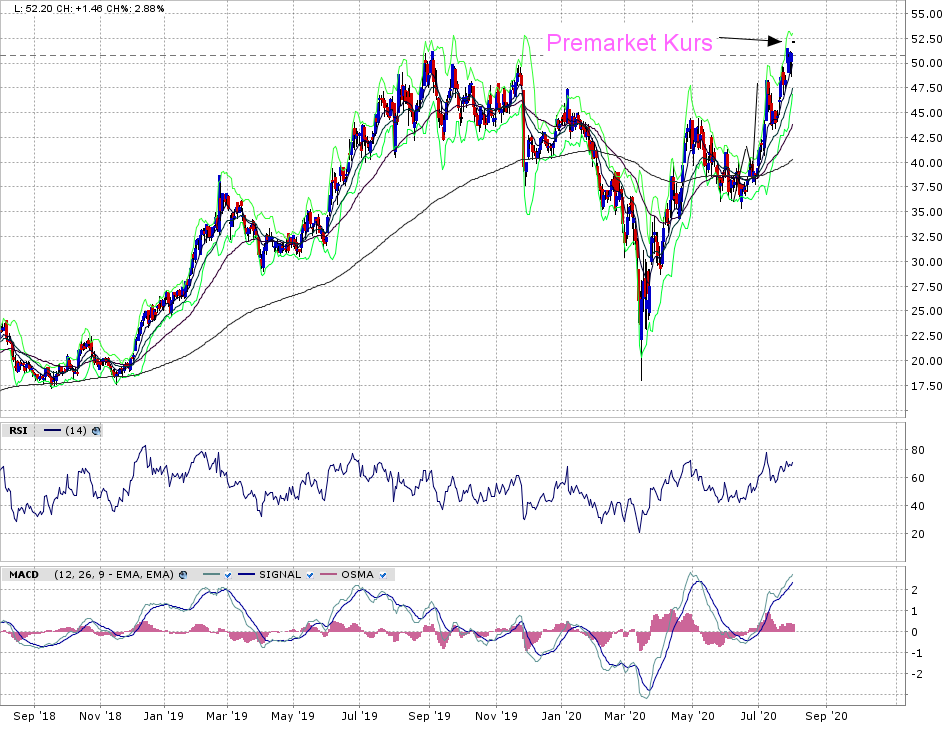The height and width of the screenshot is (730, 951).
Task: Toggle the MACD line checkbox
Action: pos(227,575)
